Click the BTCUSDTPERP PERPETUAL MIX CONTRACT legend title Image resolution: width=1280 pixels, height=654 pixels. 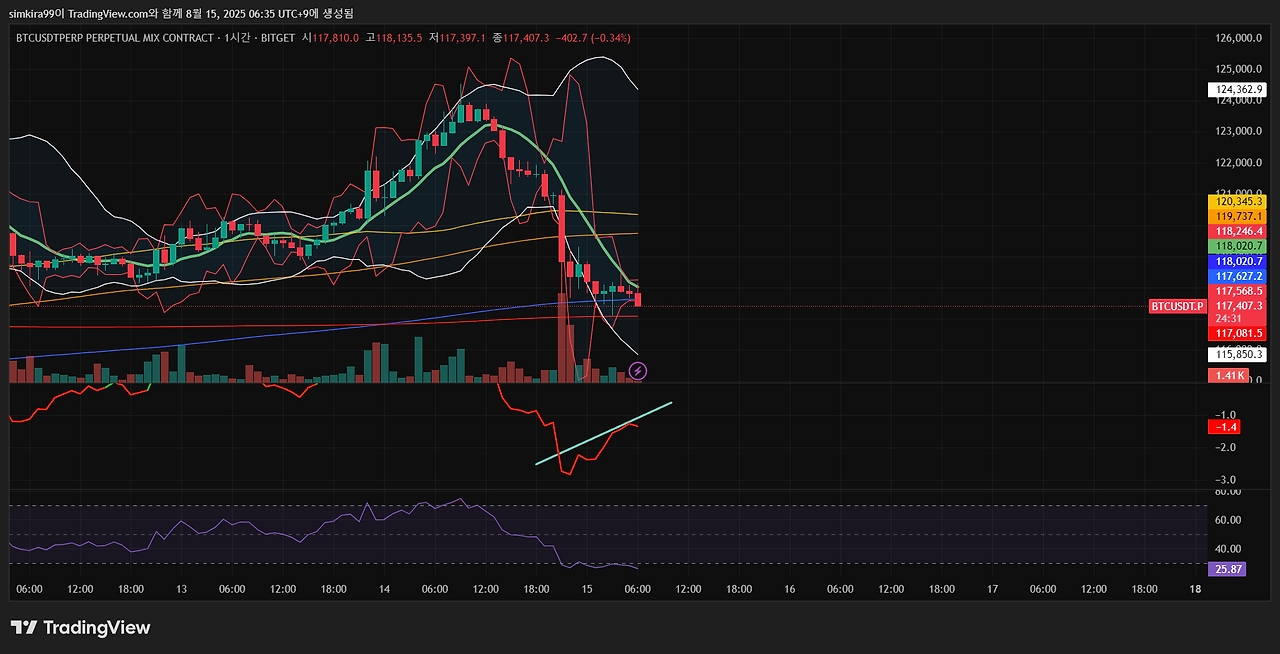point(115,38)
